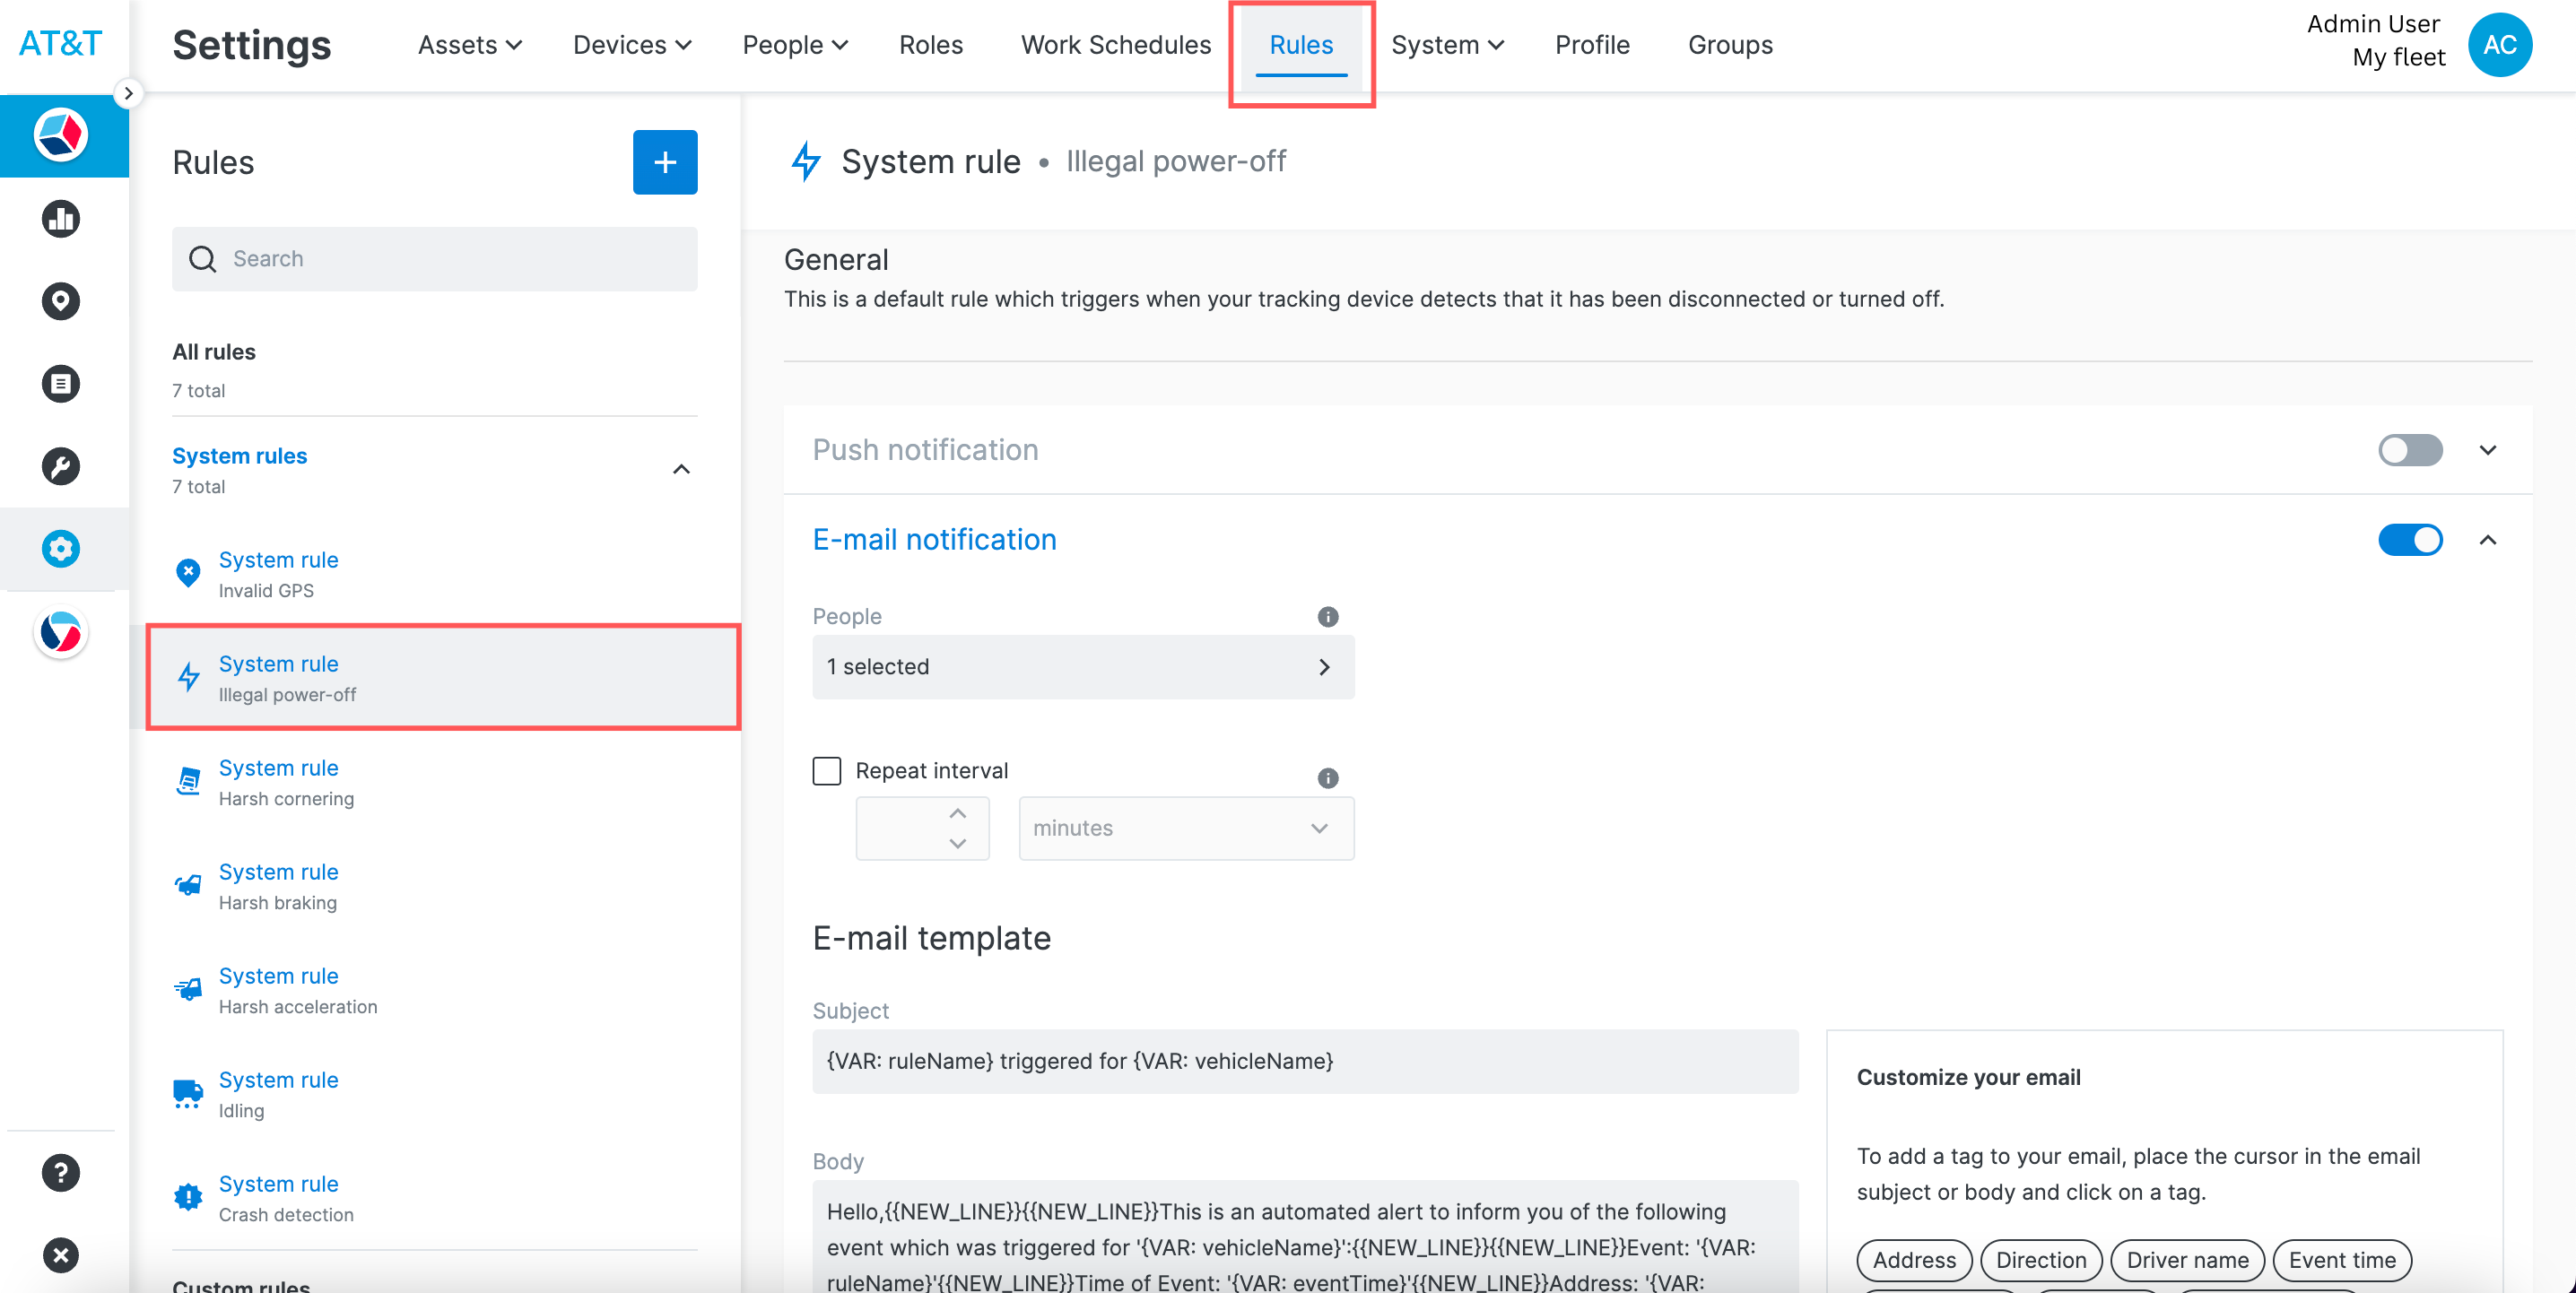2576x1293 pixels.
Task: Open Harsh braking system rule
Action: coord(435,886)
